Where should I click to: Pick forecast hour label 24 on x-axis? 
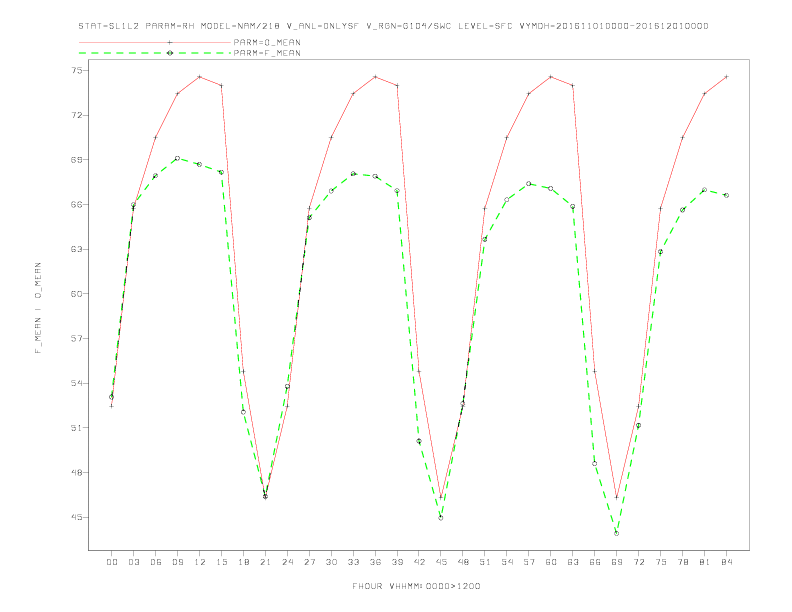[287, 562]
